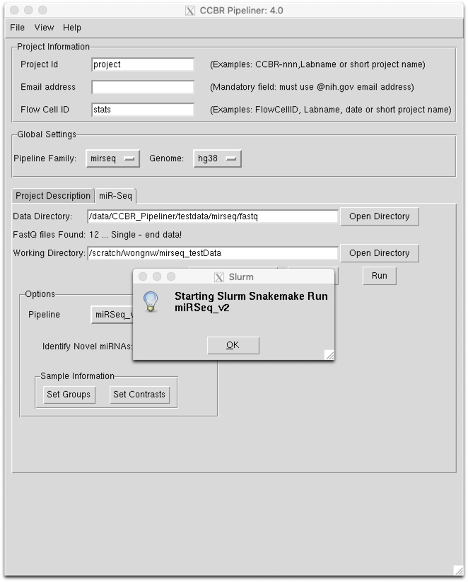Click the Mandatory field @nih.gov hint text
Screen dimensions: 468x582
(x=312, y=87)
